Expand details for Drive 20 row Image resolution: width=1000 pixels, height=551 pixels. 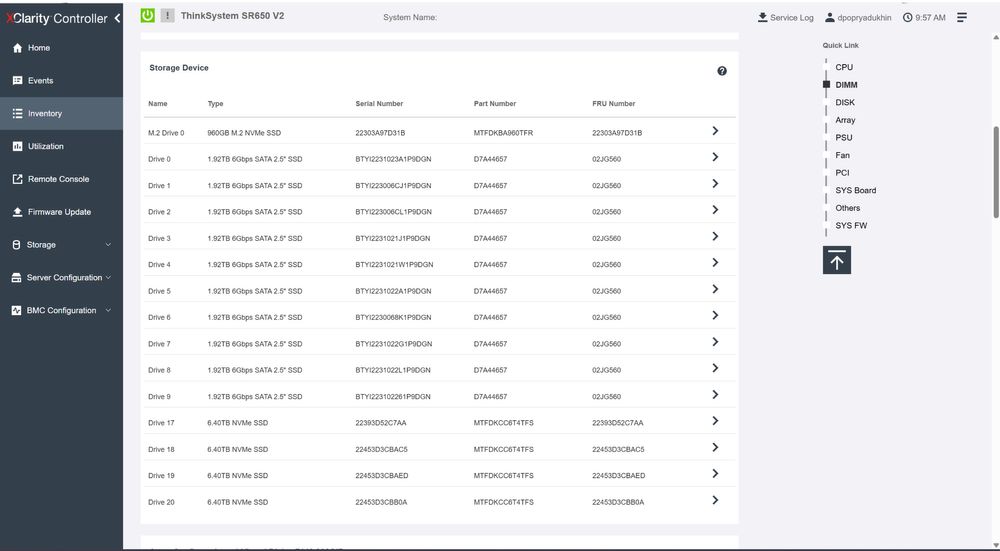tap(715, 501)
